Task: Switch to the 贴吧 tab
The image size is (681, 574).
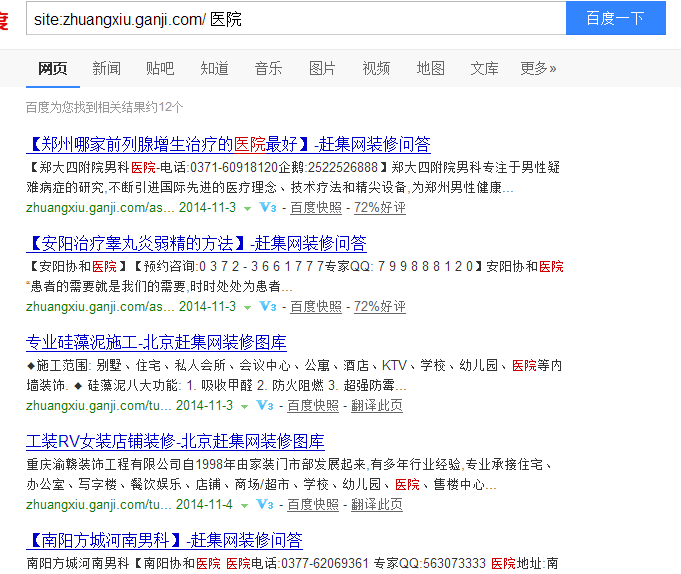Action: point(160,69)
